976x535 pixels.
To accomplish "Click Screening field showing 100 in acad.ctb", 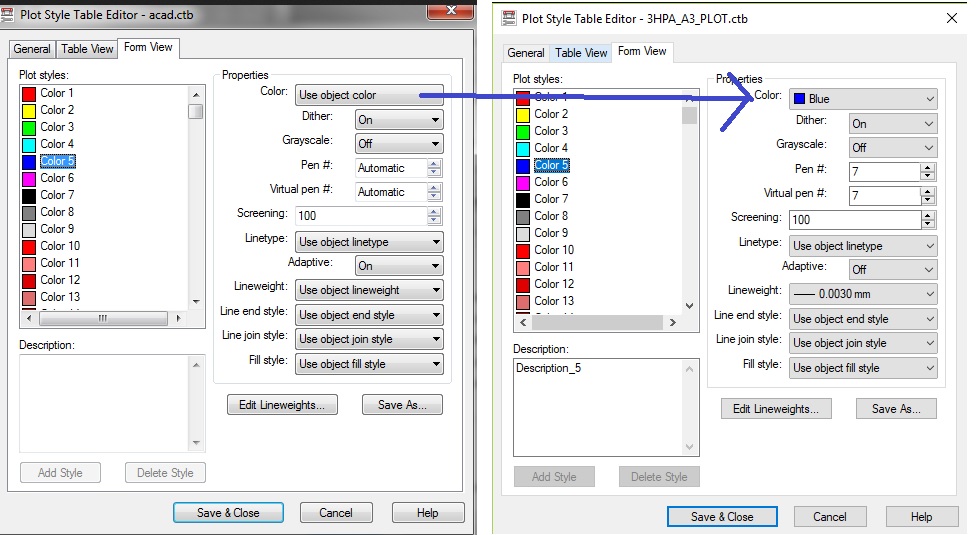I will (x=361, y=216).
